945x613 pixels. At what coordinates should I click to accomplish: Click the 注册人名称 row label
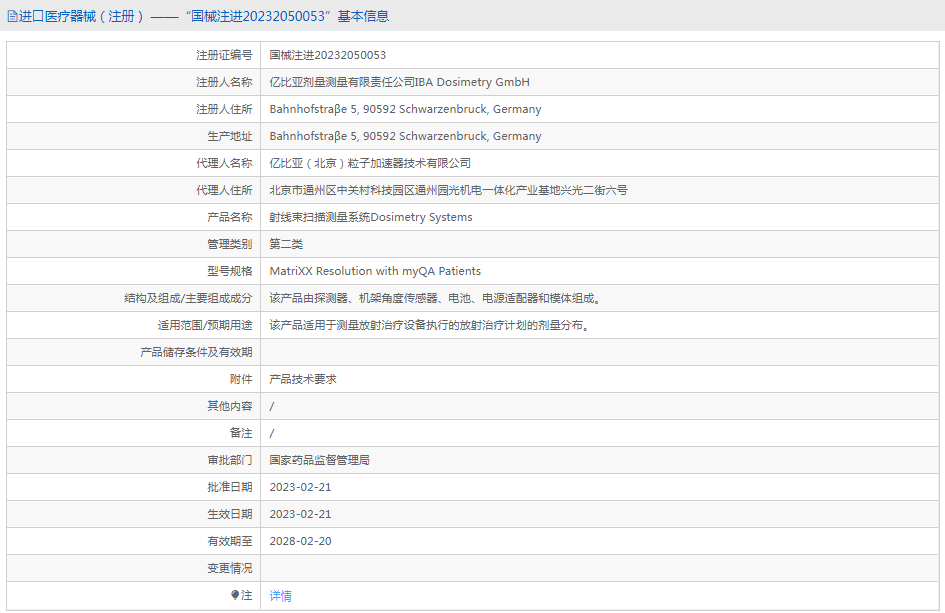tap(224, 82)
